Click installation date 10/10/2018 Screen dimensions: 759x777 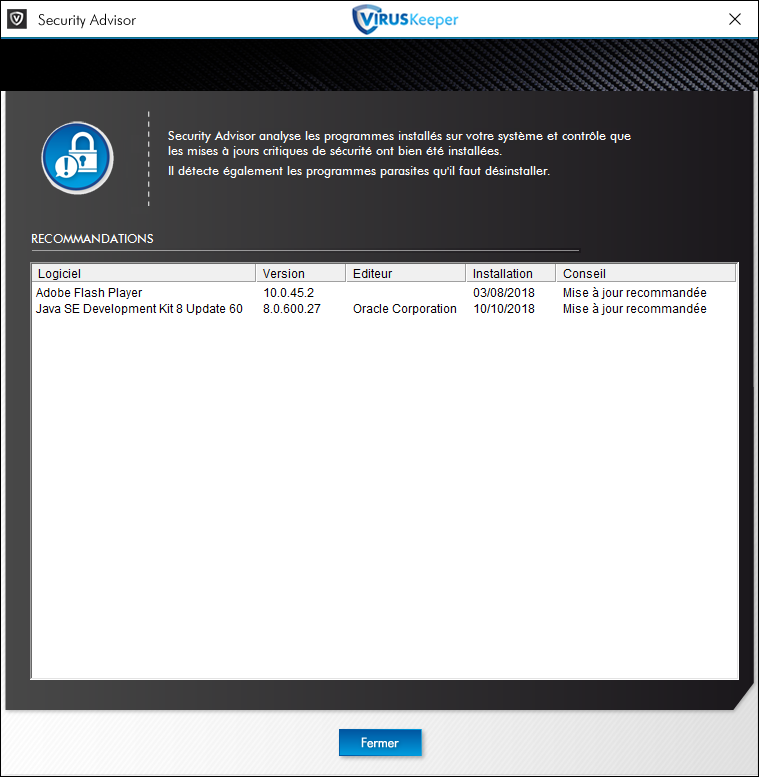point(504,309)
